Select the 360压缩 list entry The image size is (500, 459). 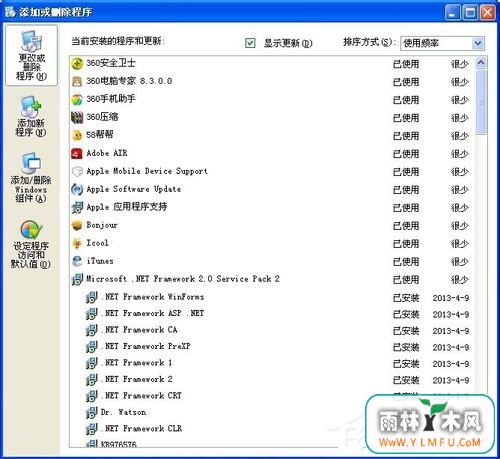[x=271, y=117]
